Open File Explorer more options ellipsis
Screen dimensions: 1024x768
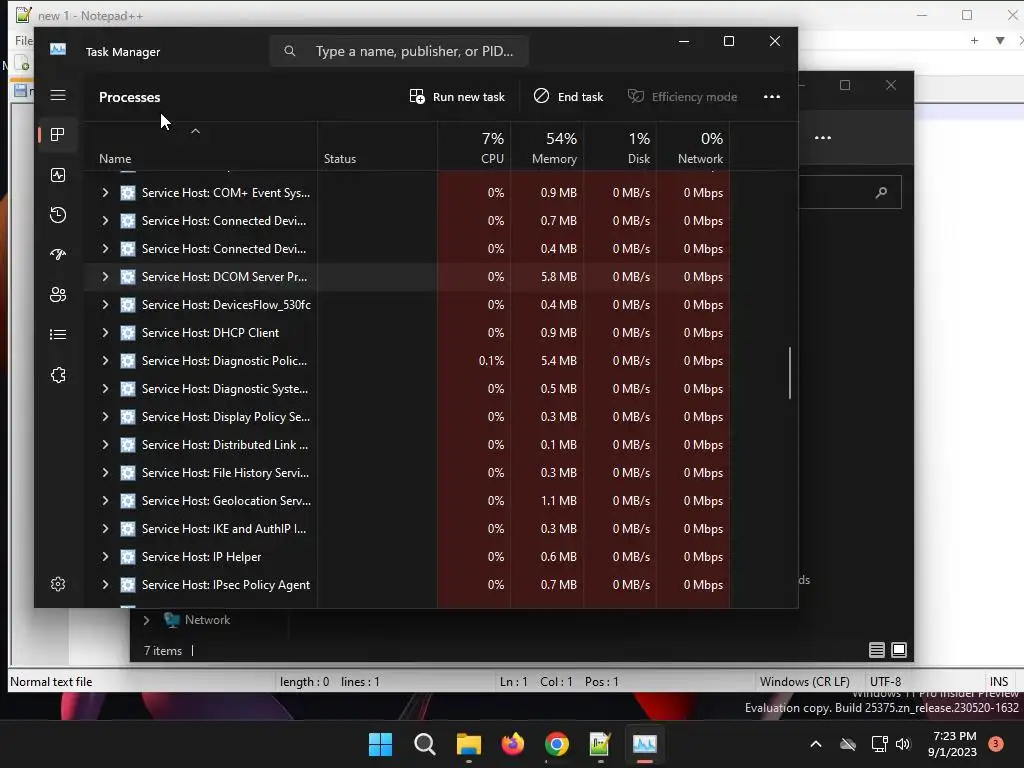823,138
